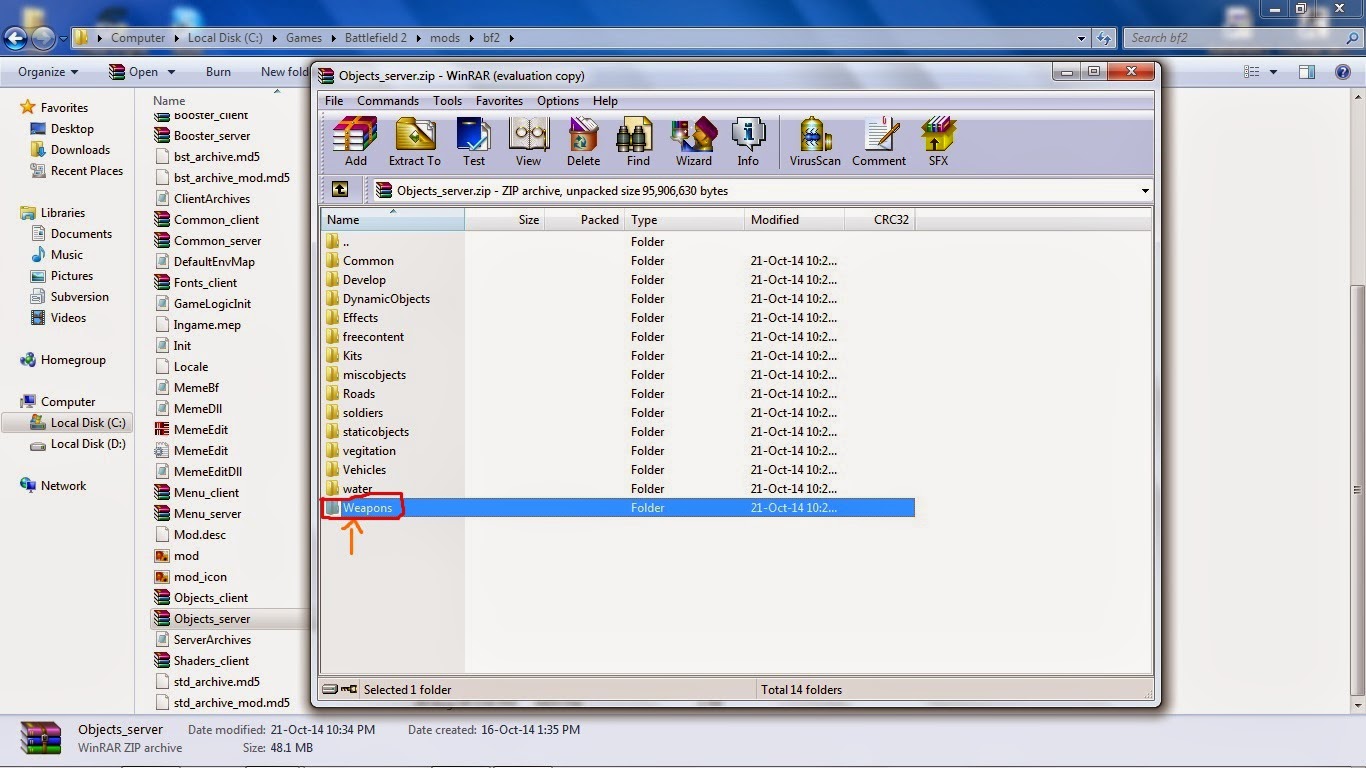The height and width of the screenshot is (768, 1366).
Task: Sort WinRAR list by Size column
Action: point(504,219)
